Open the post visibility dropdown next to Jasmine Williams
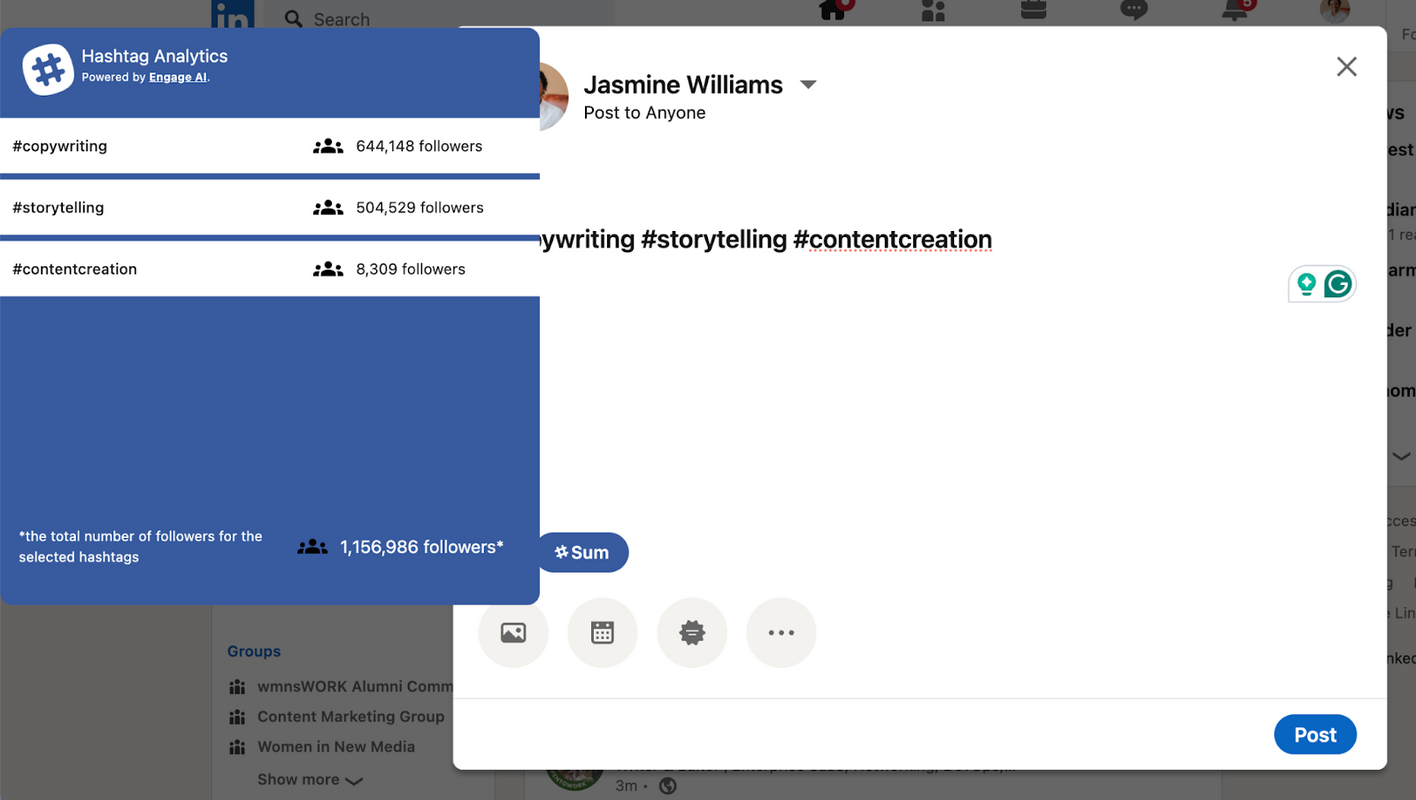Viewport: 1416px width, 800px height. pos(808,85)
